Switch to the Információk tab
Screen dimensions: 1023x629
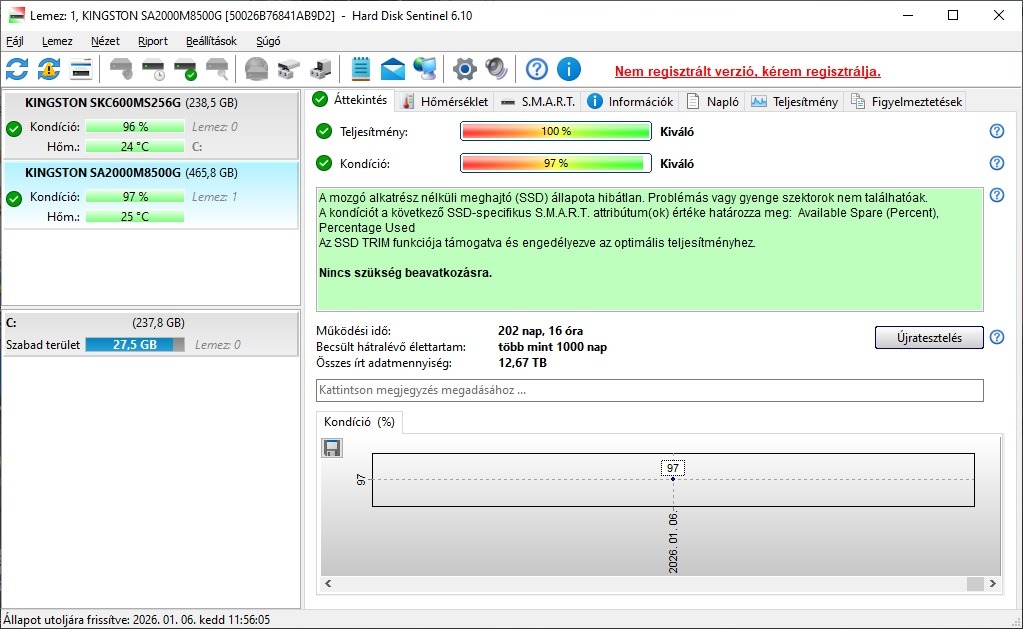[630, 102]
